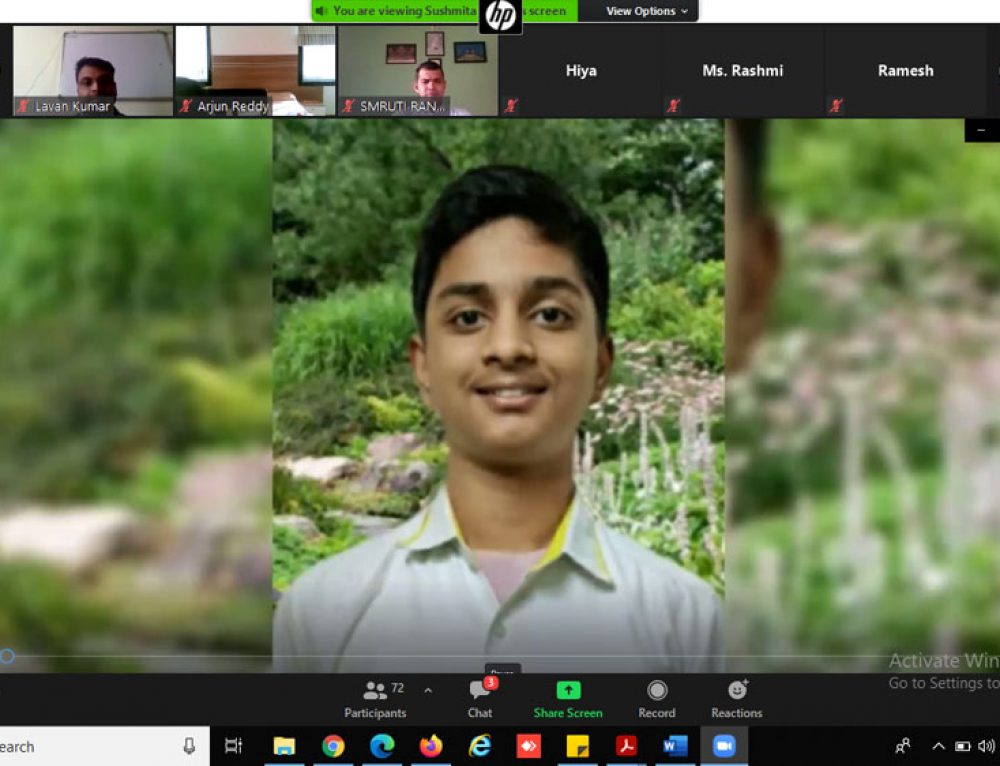
Task: Open Sticky Notes from the taskbar
Action: [578, 746]
